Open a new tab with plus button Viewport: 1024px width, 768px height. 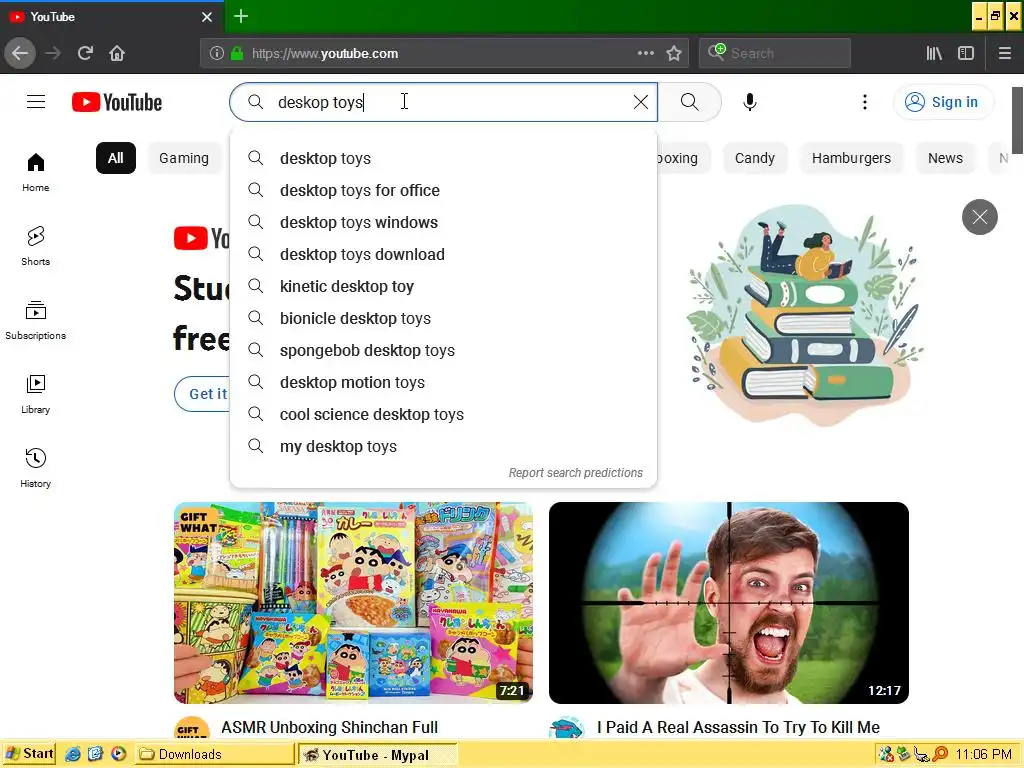241,16
